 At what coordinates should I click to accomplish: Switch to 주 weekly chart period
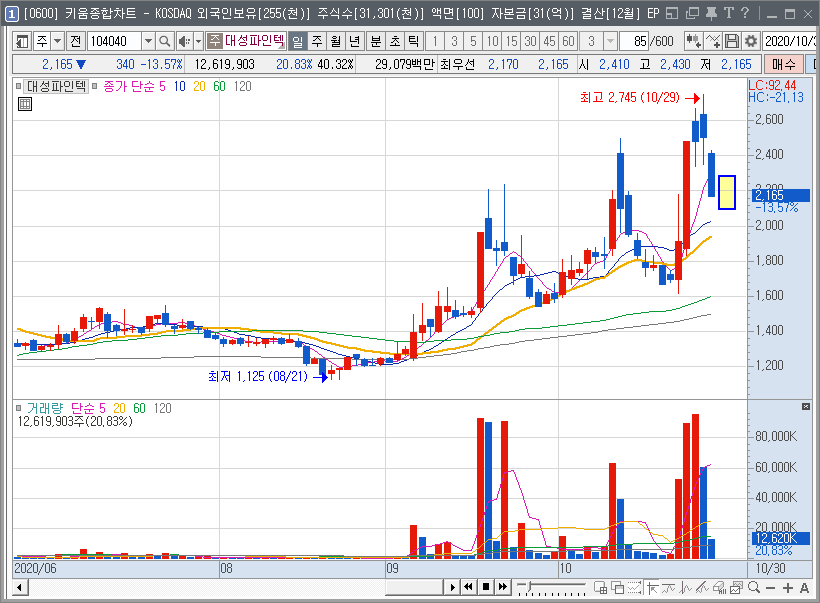[317, 41]
